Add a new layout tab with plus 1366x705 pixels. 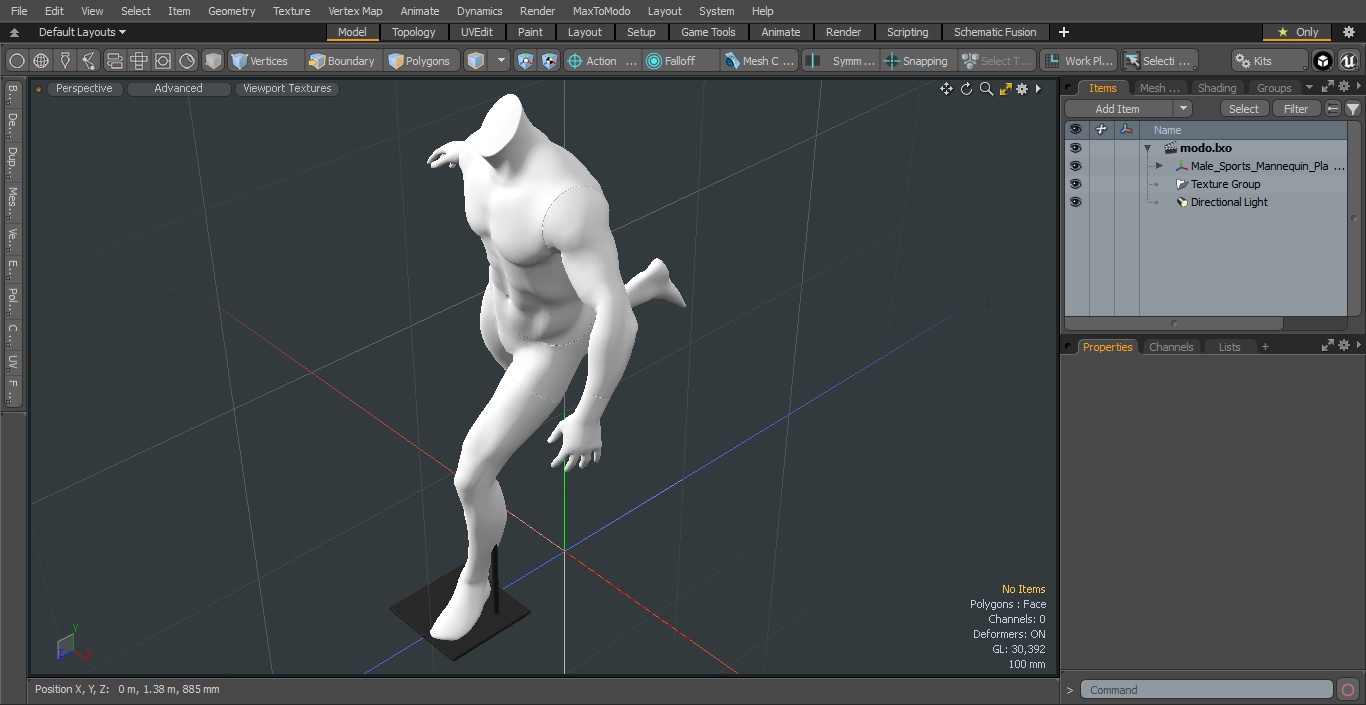pos(1063,32)
